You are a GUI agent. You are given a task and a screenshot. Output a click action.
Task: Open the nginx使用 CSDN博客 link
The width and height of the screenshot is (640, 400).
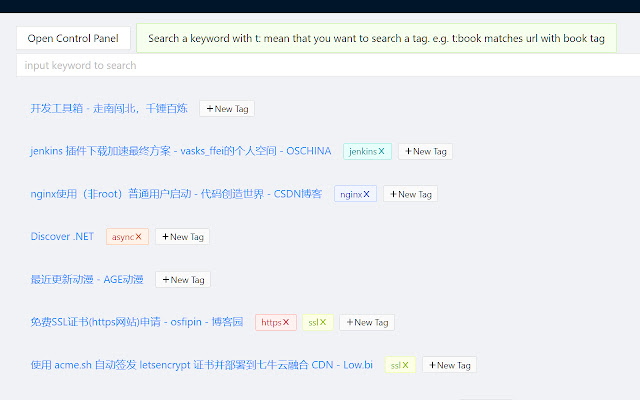pyautogui.click(x=176, y=194)
